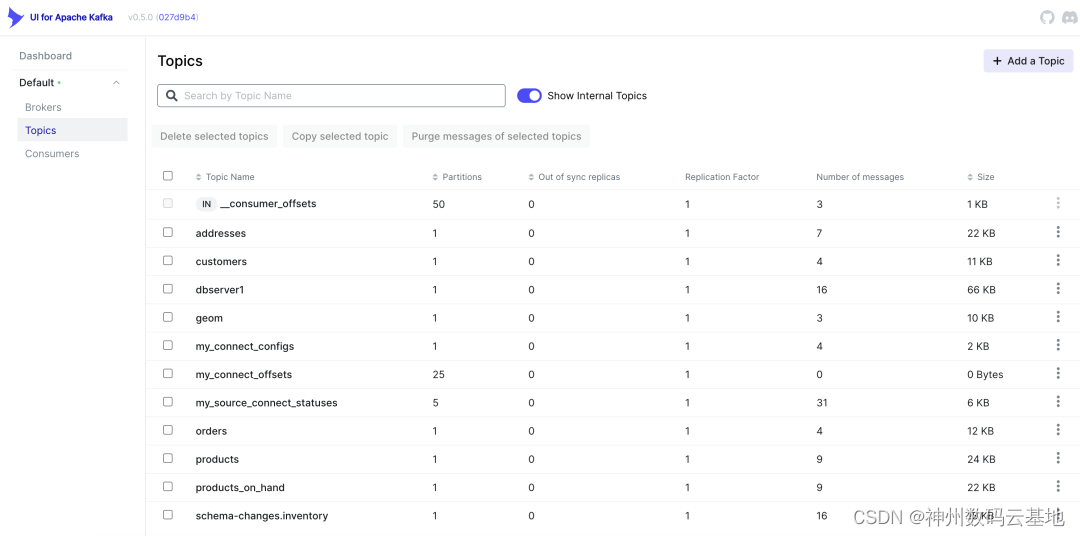This screenshot has height=536, width=1080.
Task: Sort topics by the Size column
Action: pos(981,177)
